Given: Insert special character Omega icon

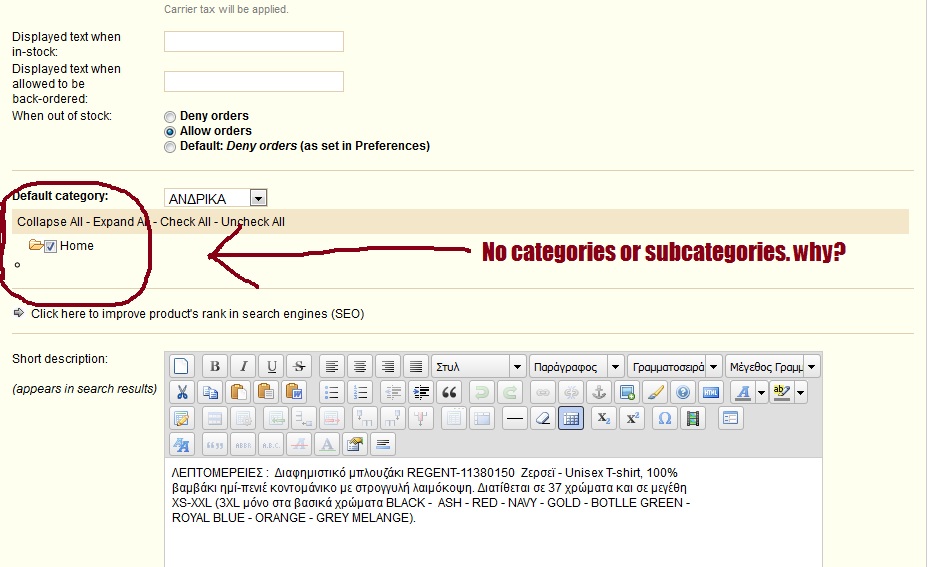Looking at the screenshot, I should [x=664, y=419].
